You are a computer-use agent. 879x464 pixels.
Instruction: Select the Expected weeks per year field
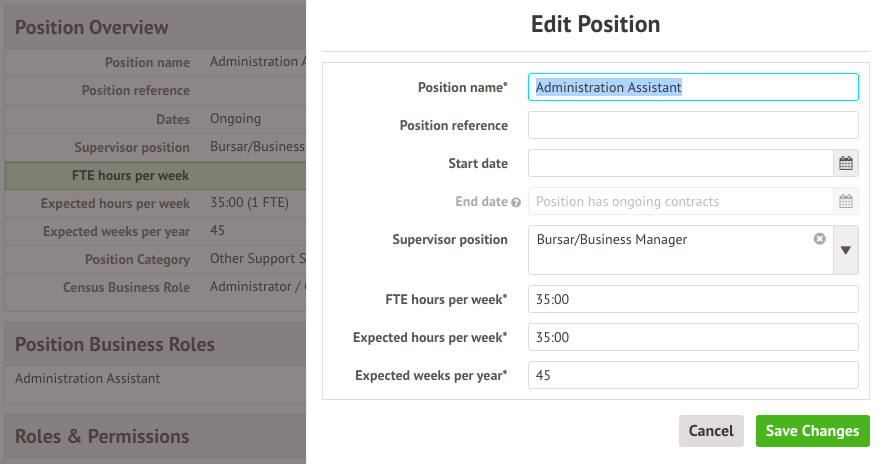[692, 375]
